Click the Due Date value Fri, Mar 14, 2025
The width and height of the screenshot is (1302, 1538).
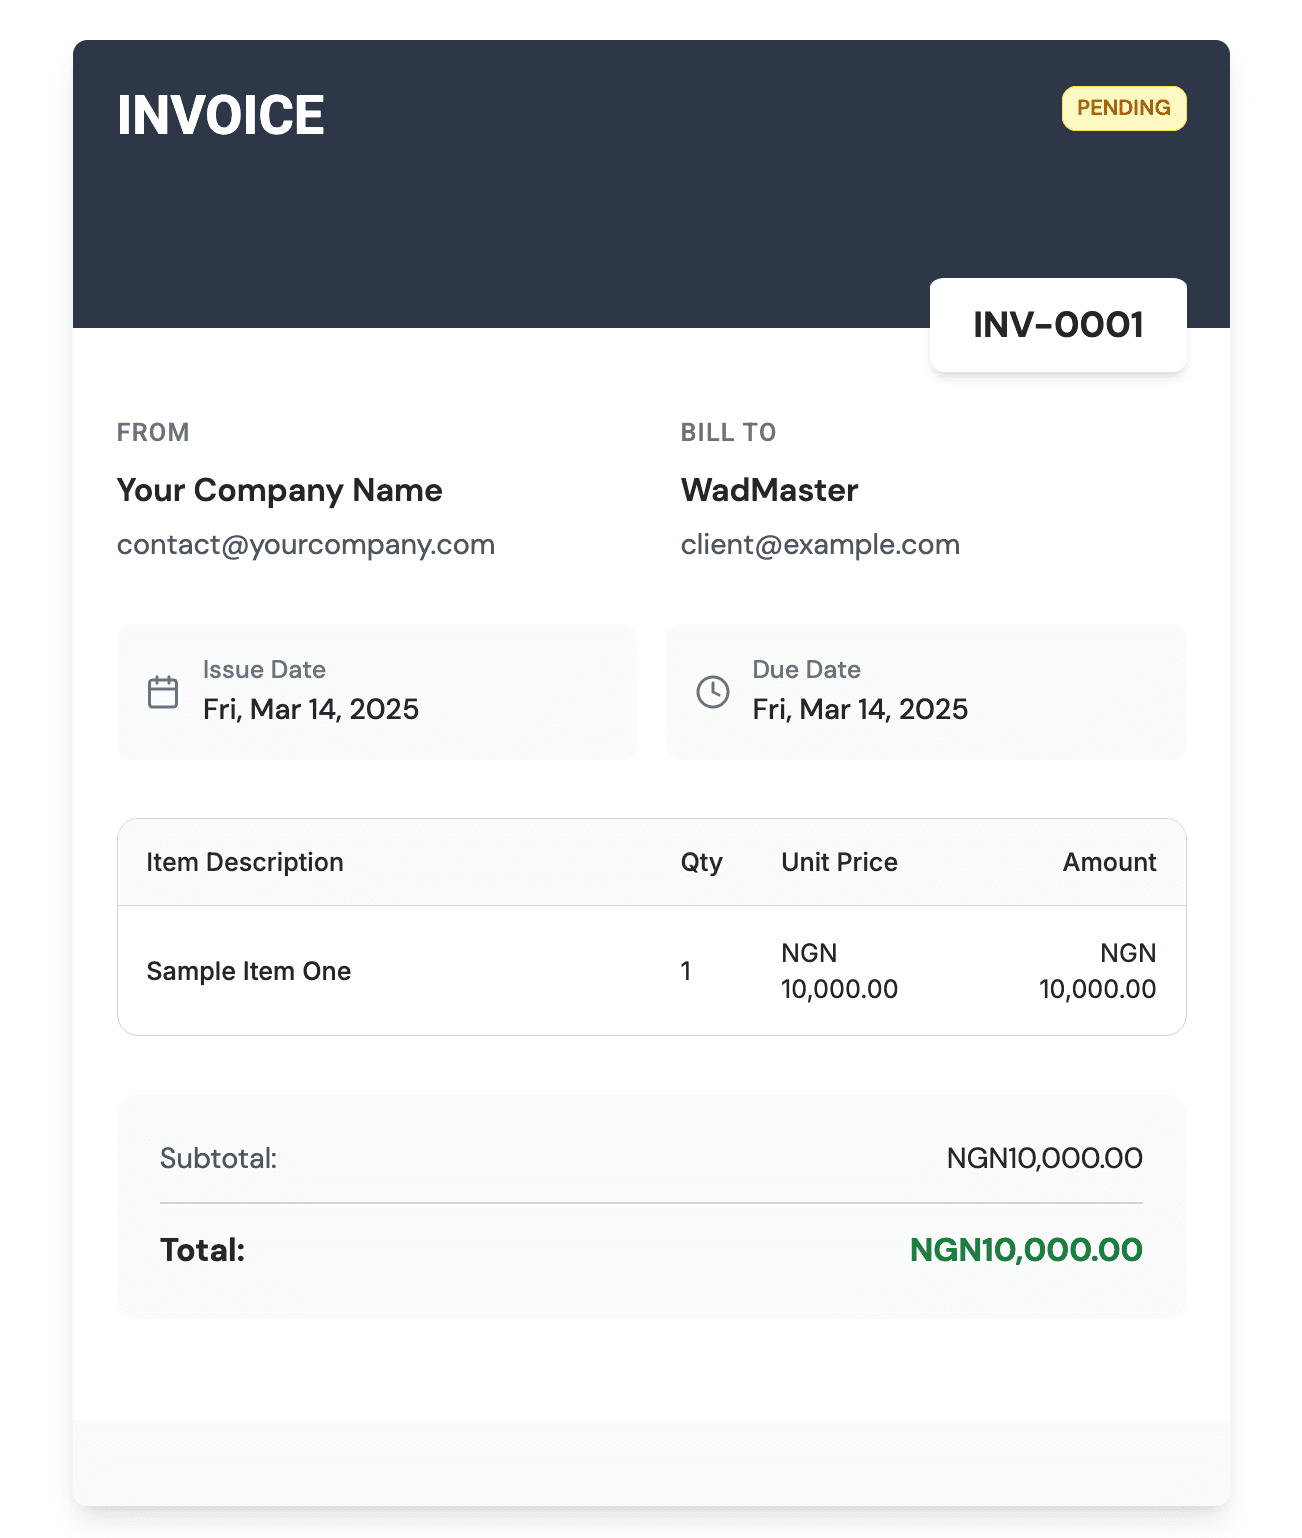pyautogui.click(x=860, y=710)
